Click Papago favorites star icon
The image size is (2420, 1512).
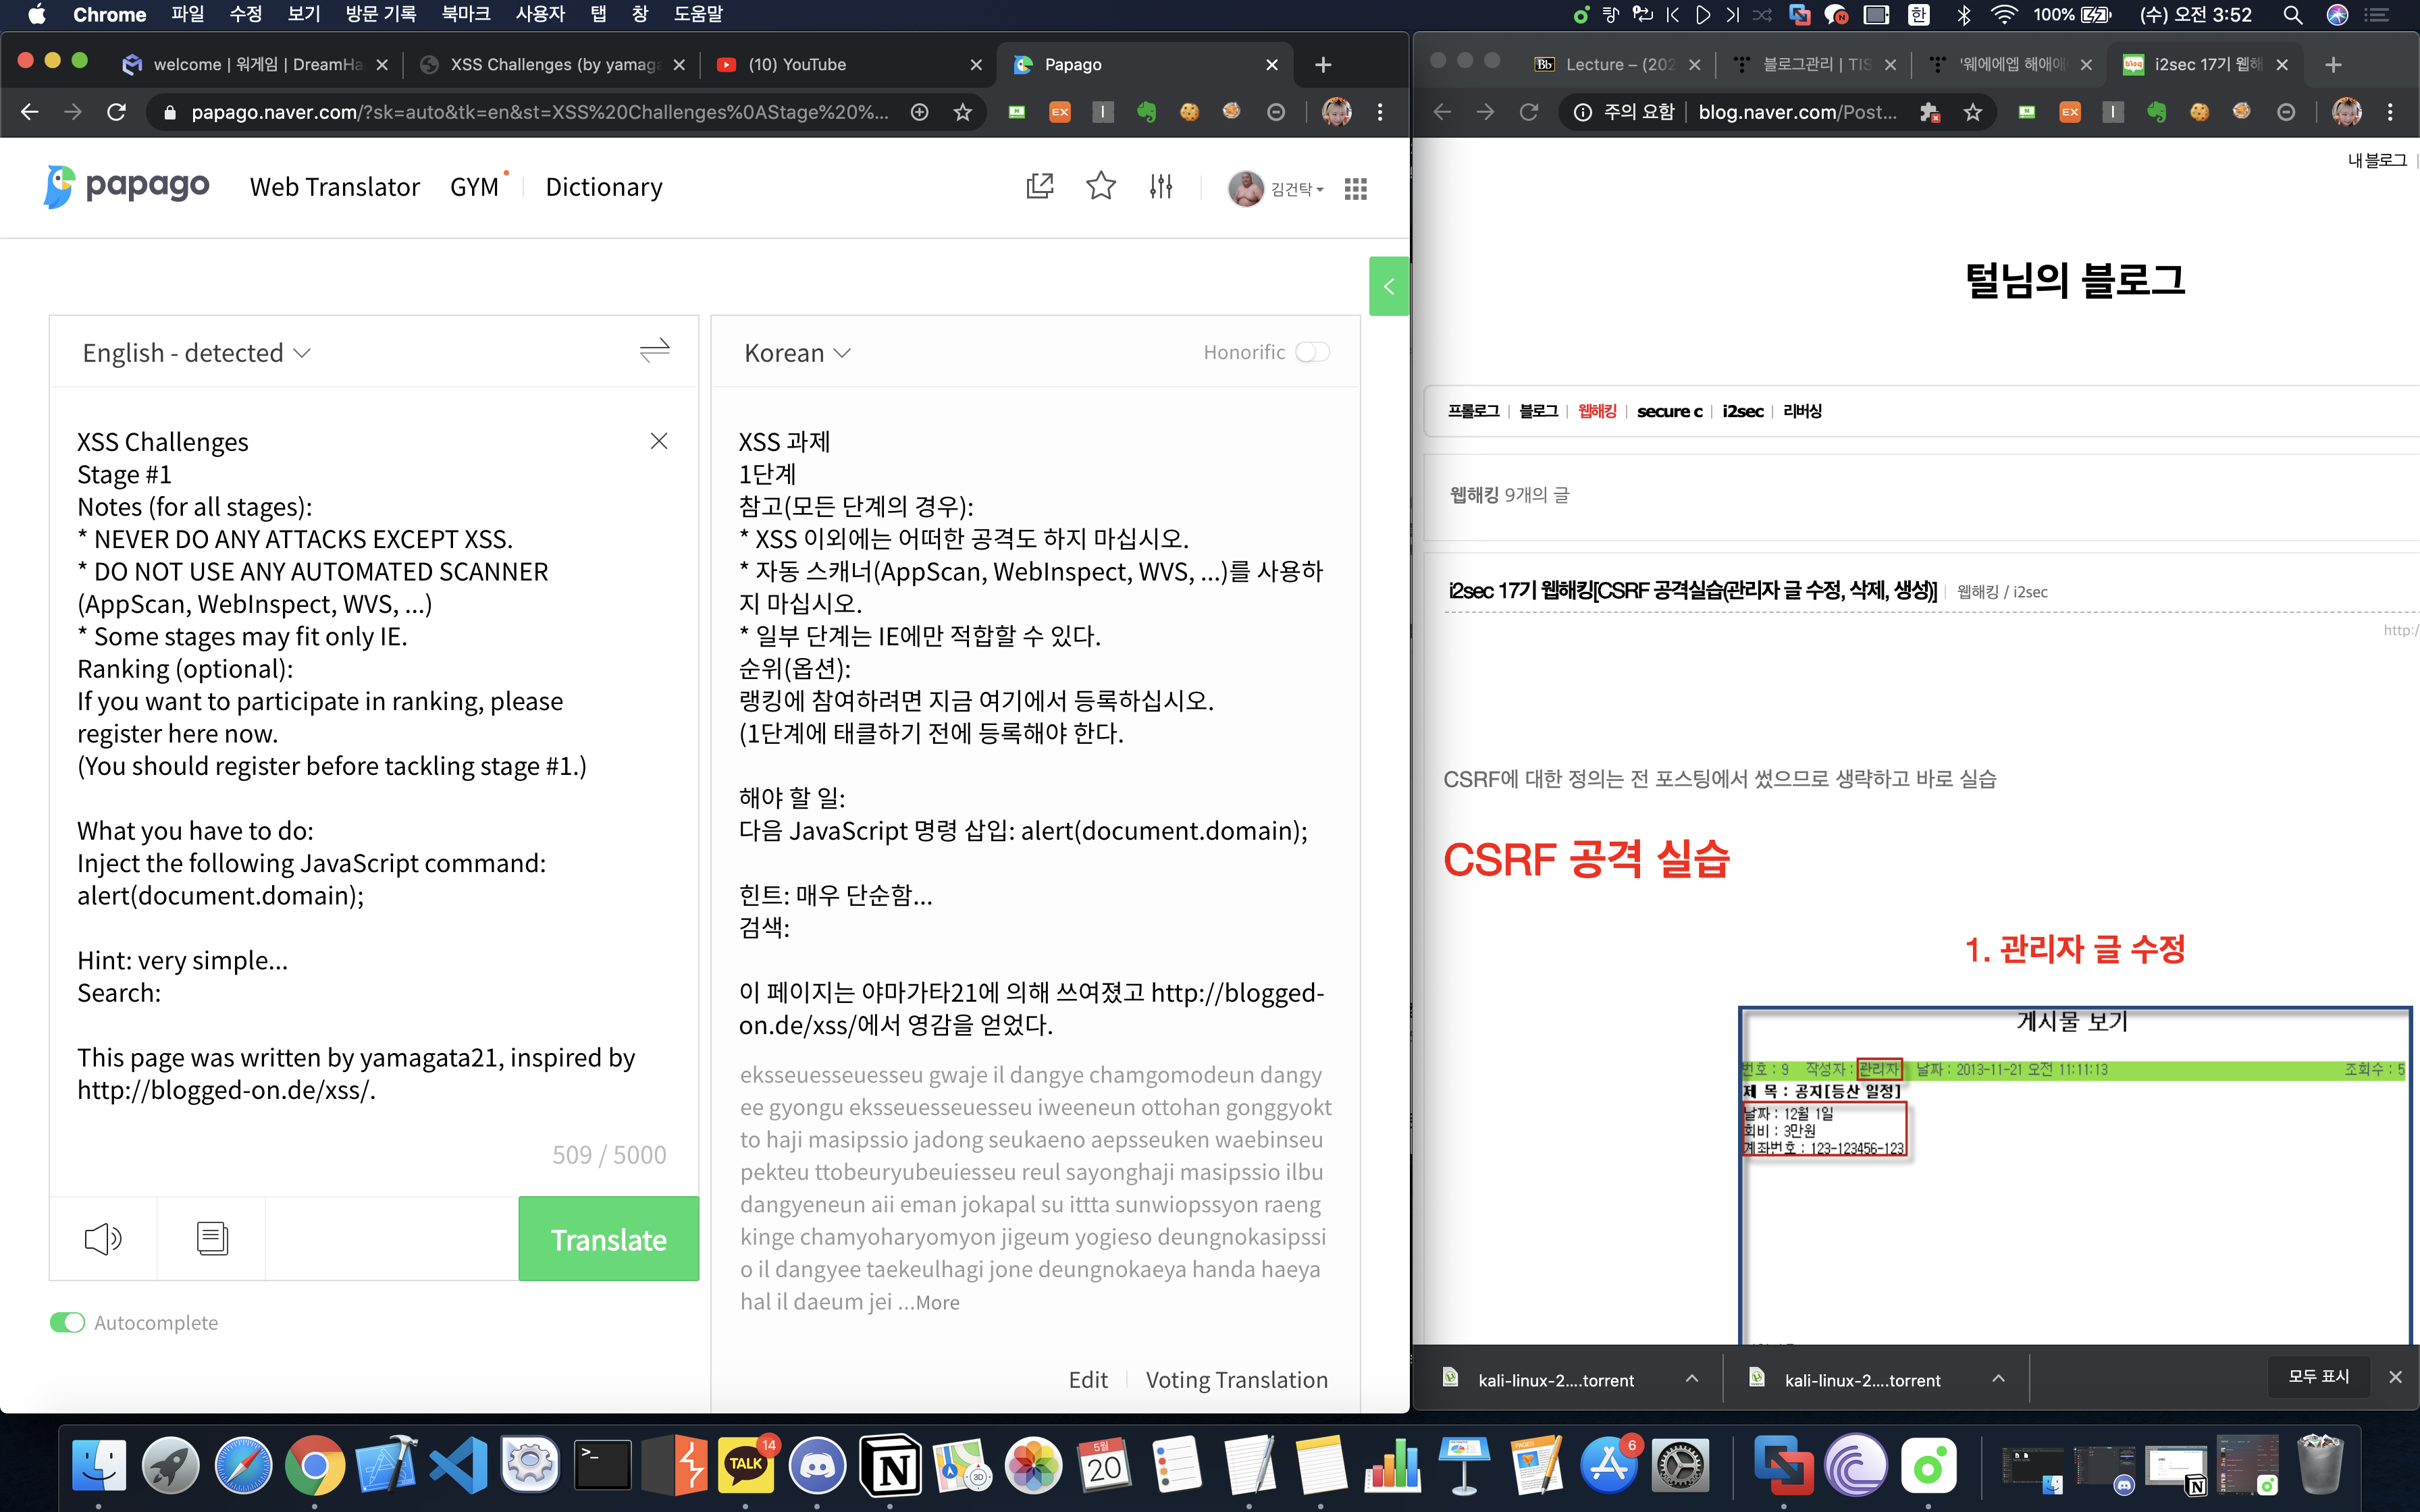(1100, 186)
